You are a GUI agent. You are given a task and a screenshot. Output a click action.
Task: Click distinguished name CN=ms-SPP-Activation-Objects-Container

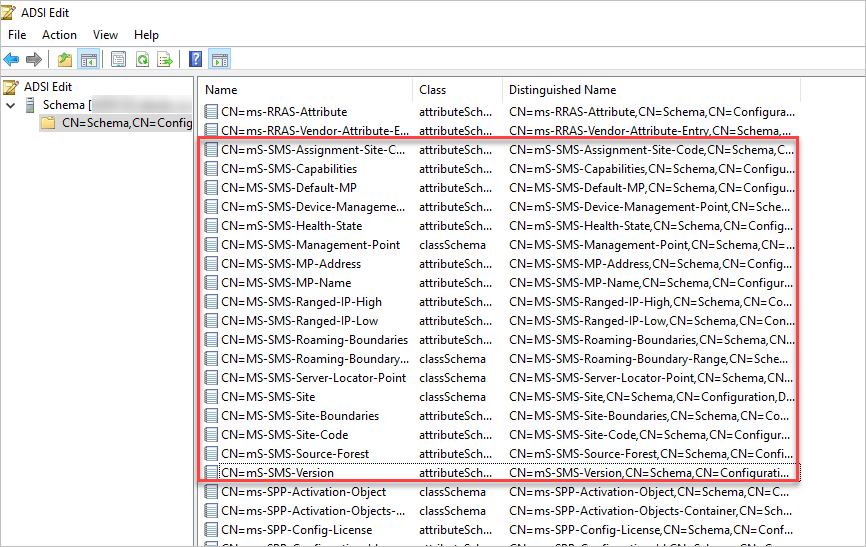[651, 511]
